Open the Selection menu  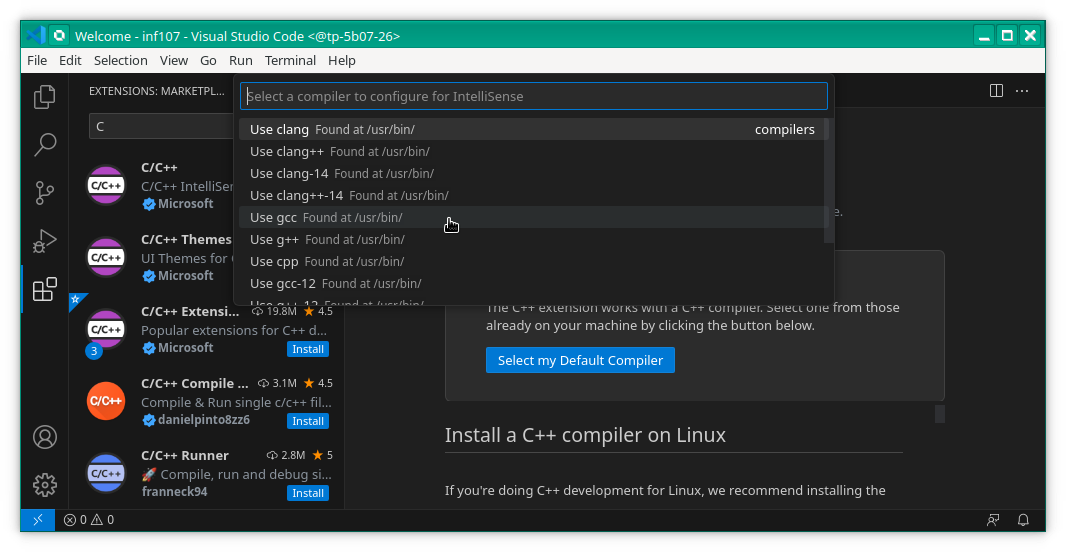[x=120, y=61]
